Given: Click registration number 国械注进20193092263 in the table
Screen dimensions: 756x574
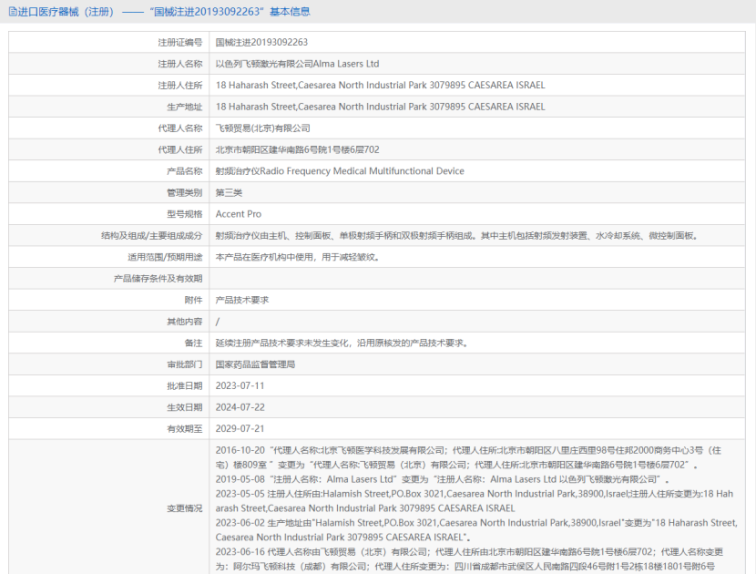Looking at the screenshot, I should [261, 43].
